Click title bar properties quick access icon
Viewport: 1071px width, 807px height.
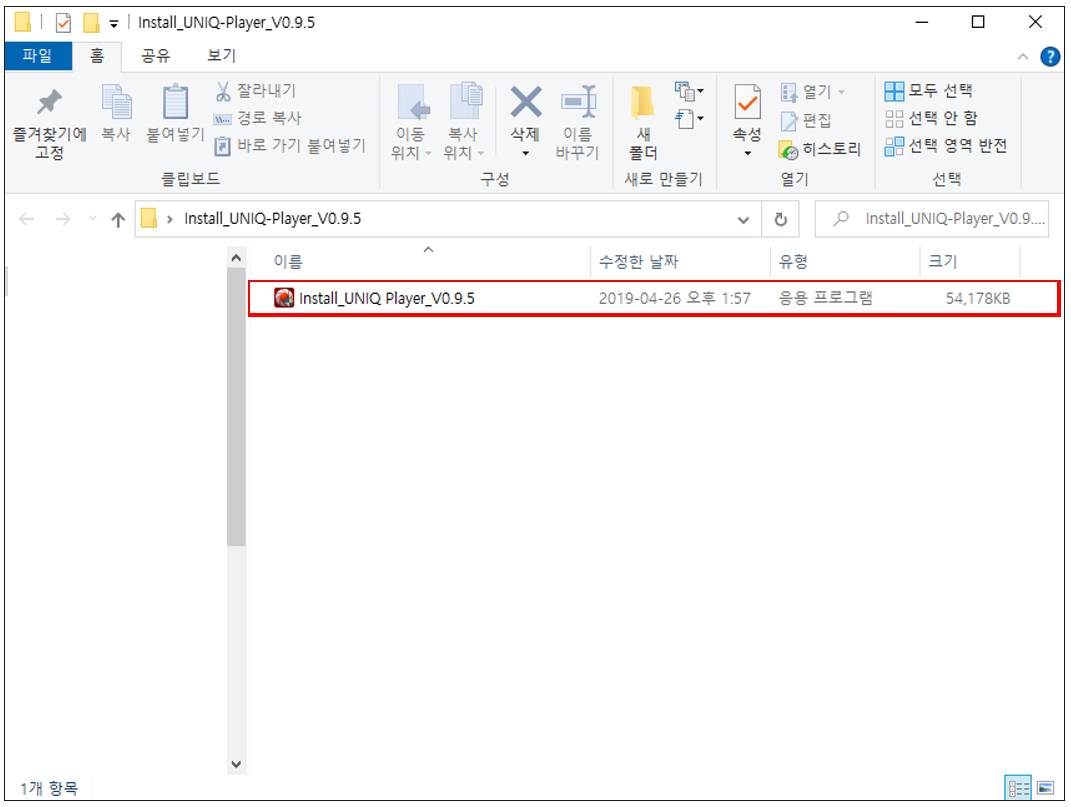(x=63, y=23)
